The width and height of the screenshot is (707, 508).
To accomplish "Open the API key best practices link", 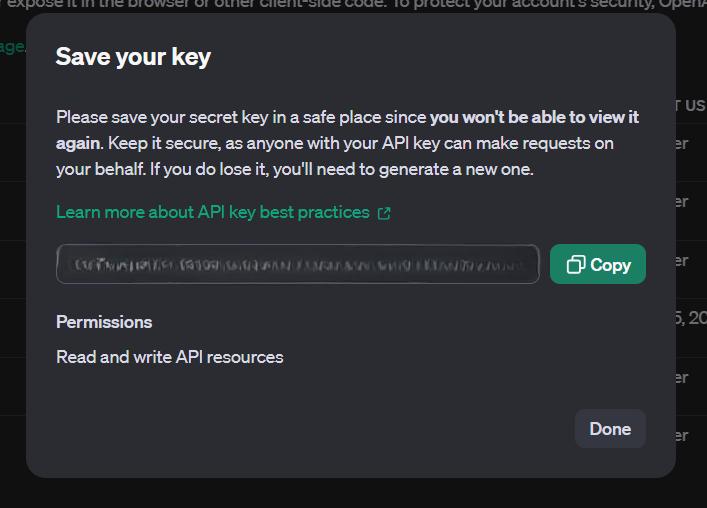I will [x=214, y=212].
